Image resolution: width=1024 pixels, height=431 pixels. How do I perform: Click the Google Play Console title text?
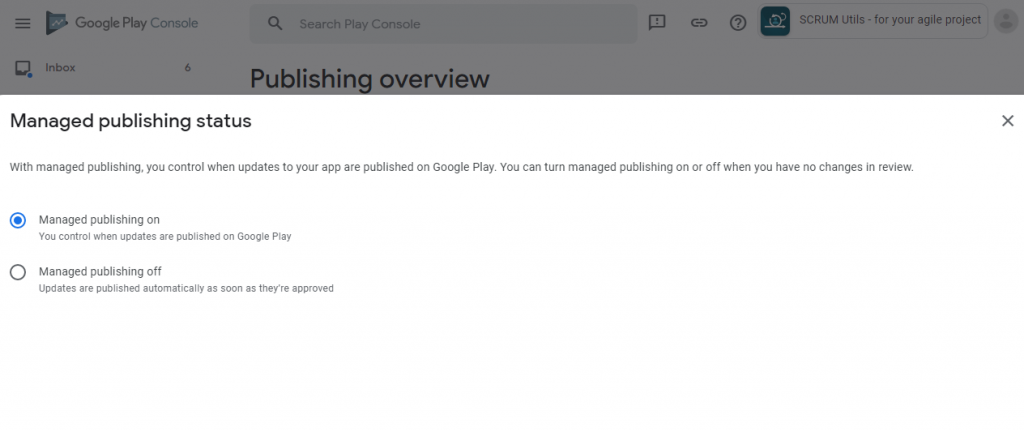(136, 24)
